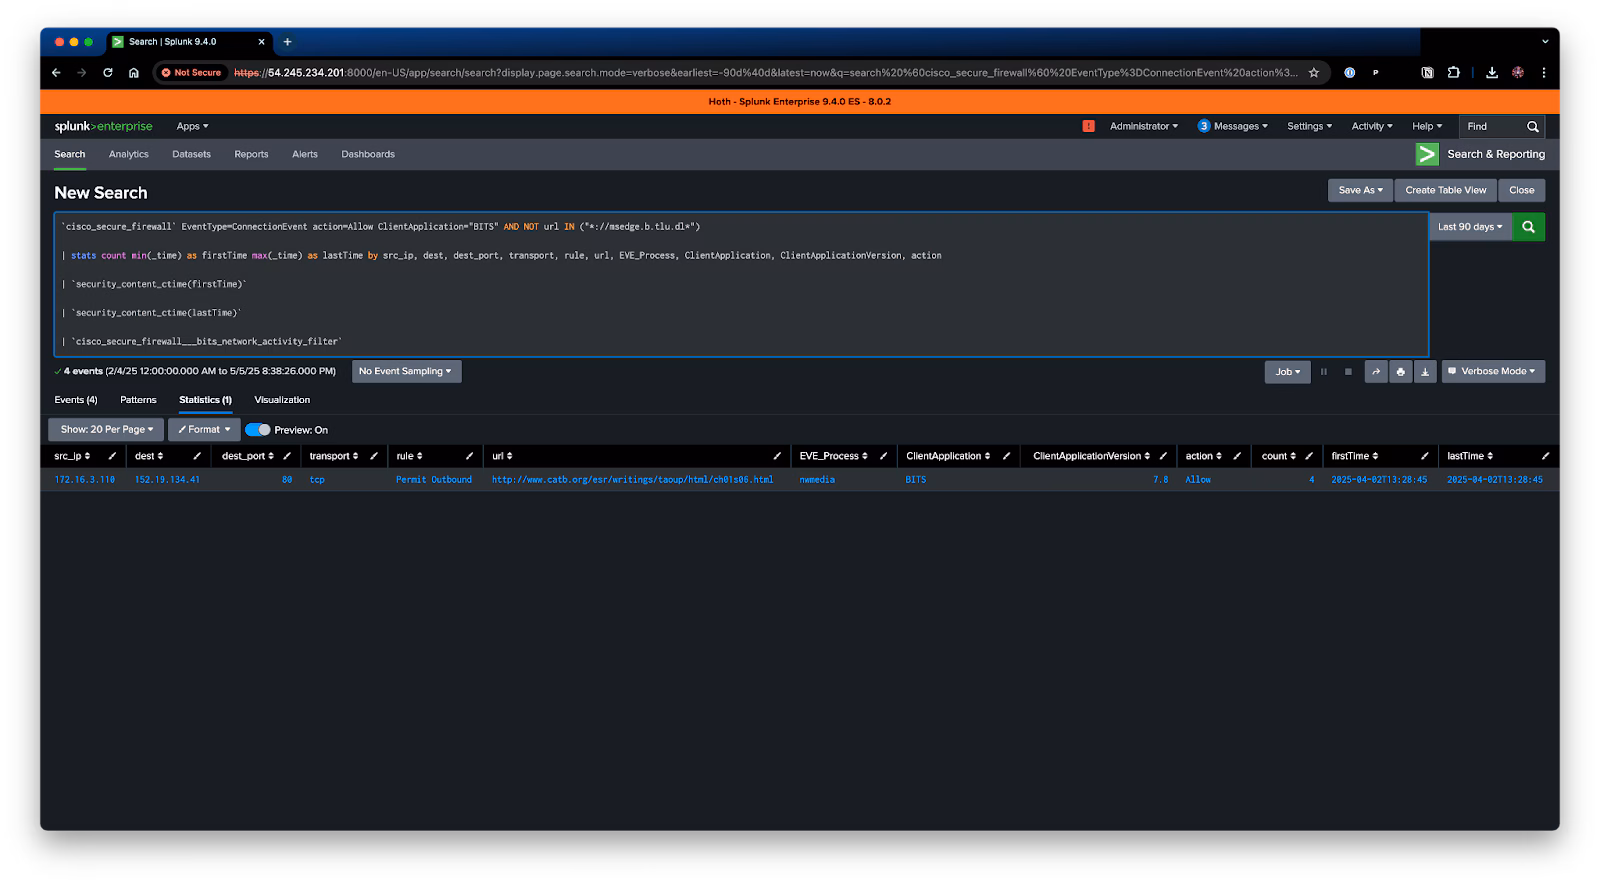Switch to the Visualization tab
Screen dimensions: 1600x884
point(282,400)
